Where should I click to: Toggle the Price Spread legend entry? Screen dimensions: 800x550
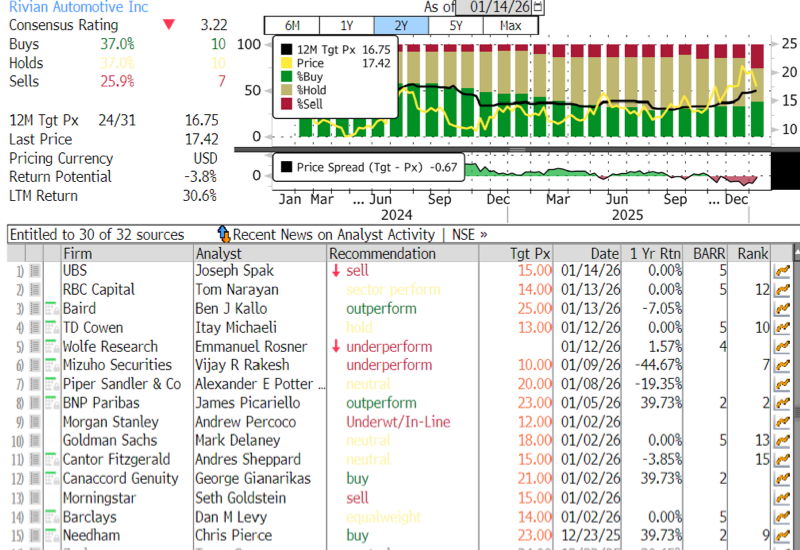(287, 167)
